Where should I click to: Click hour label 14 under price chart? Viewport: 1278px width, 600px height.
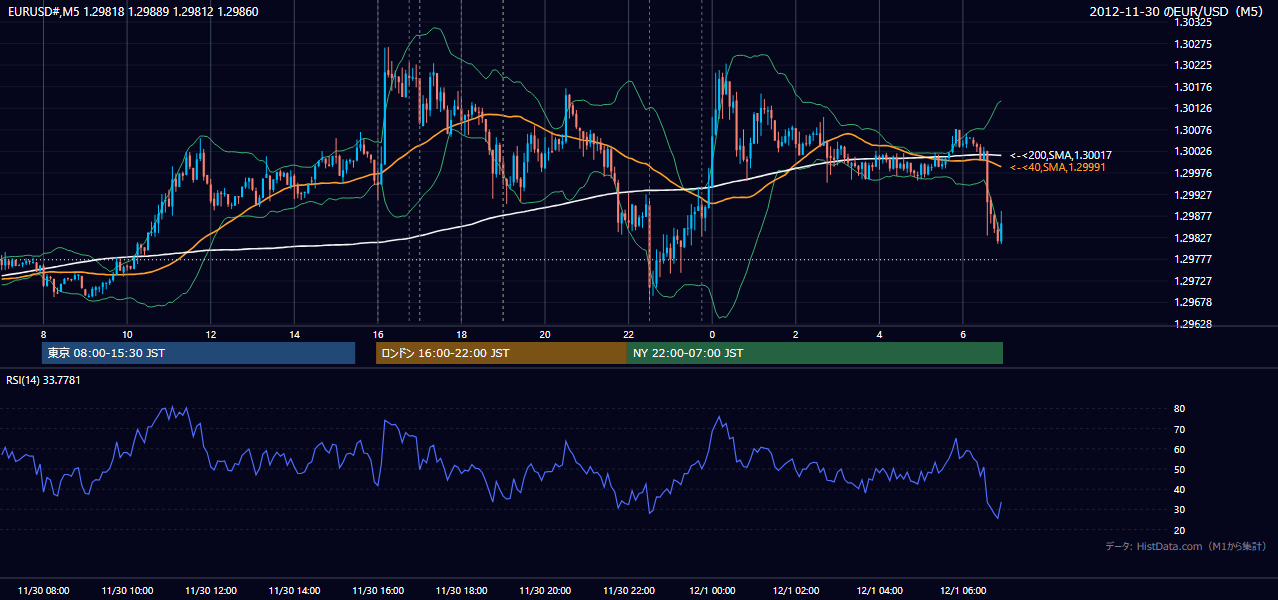pyautogui.click(x=294, y=334)
